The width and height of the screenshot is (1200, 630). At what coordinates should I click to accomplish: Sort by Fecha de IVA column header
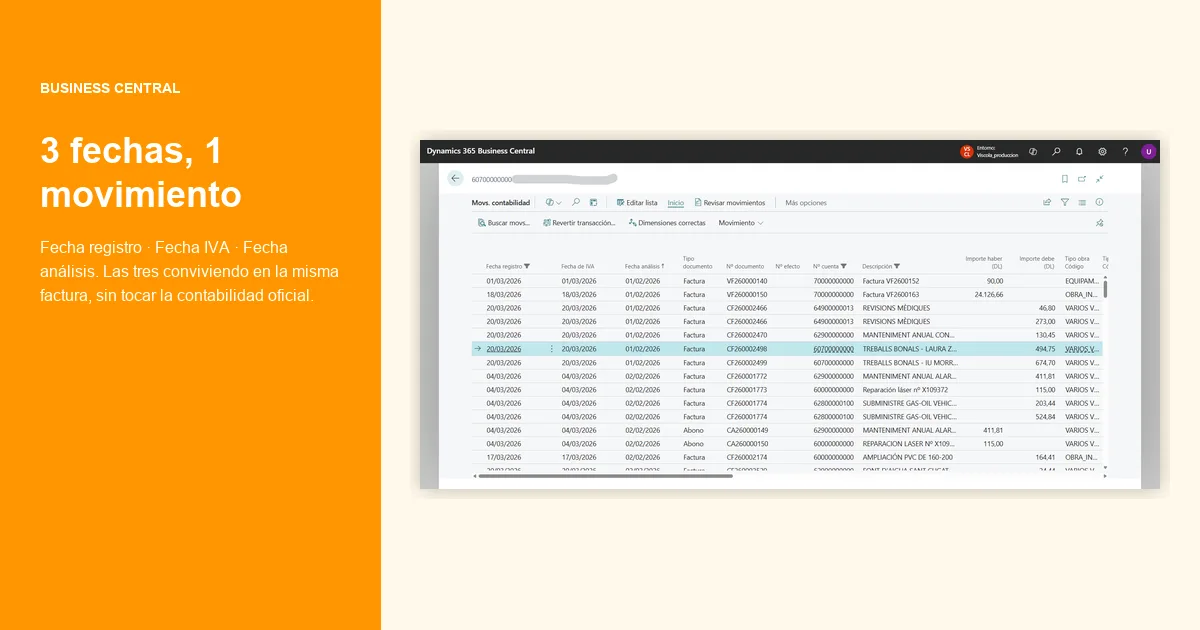coord(578,266)
